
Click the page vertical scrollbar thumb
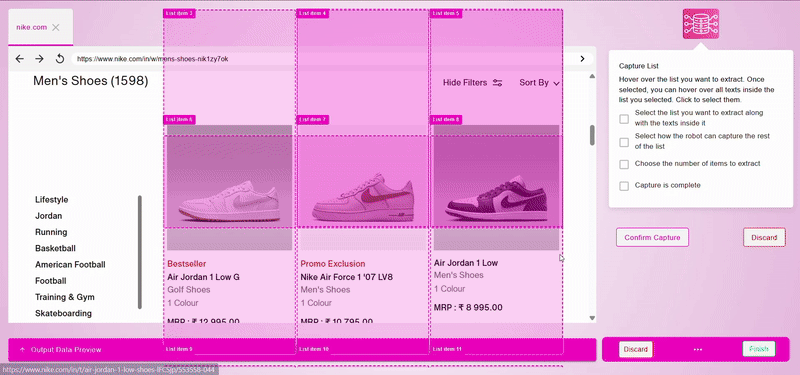pyautogui.click(x=592, y=135)
